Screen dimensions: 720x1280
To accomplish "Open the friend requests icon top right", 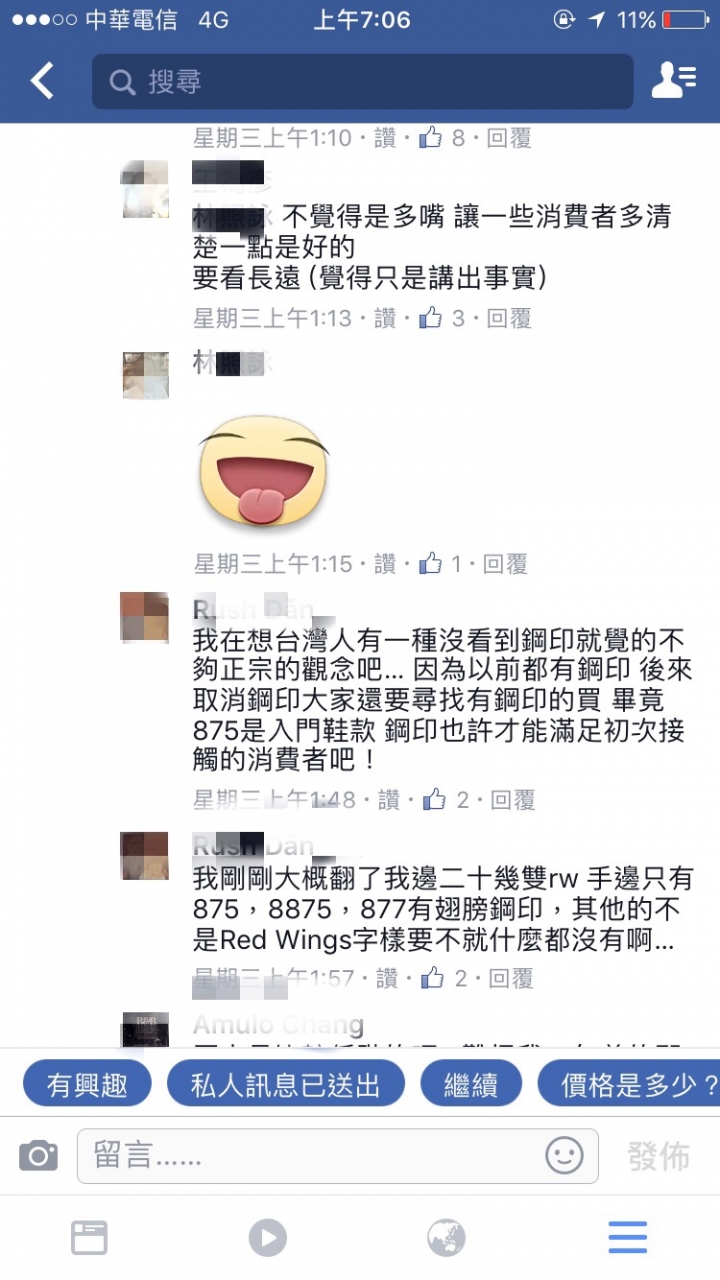I will (x=673, y=81).
